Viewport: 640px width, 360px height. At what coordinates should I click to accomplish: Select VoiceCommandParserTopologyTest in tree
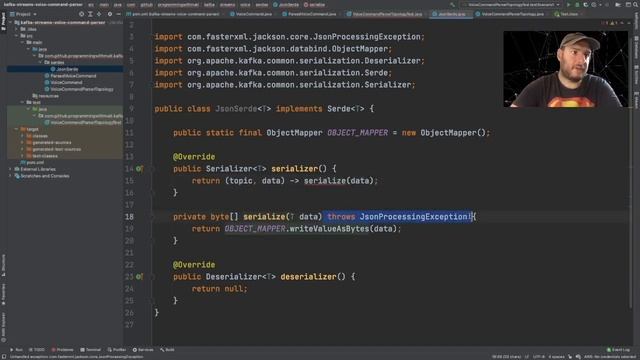coord(86,122)
